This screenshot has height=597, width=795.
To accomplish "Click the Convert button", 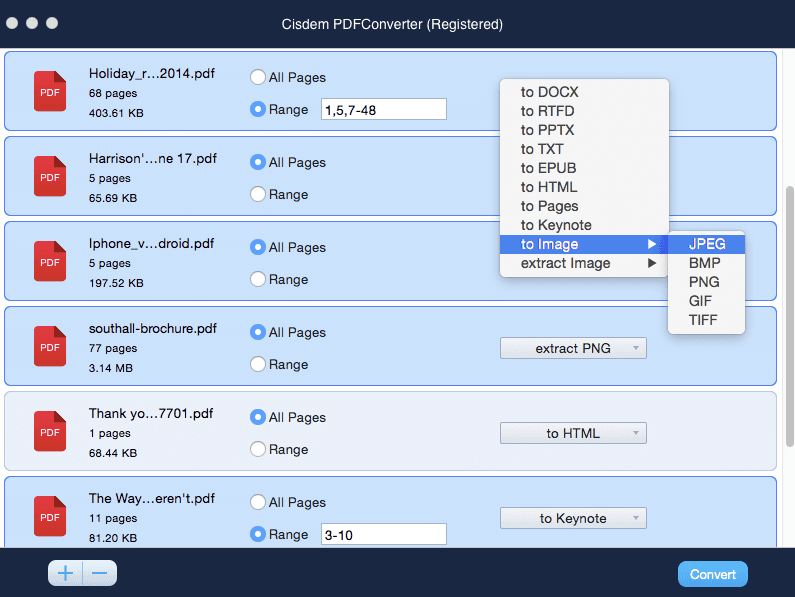I will [712, 574].
